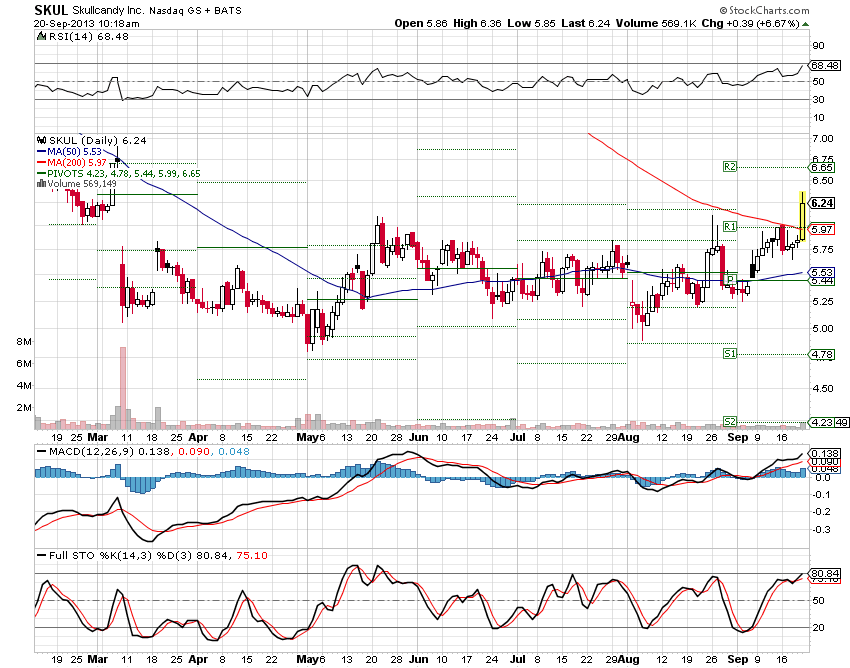Image resolution: width=850 pixels, height=668 pixels.
Task: Select the Last 6.24 header value
Action: (585, 23)
